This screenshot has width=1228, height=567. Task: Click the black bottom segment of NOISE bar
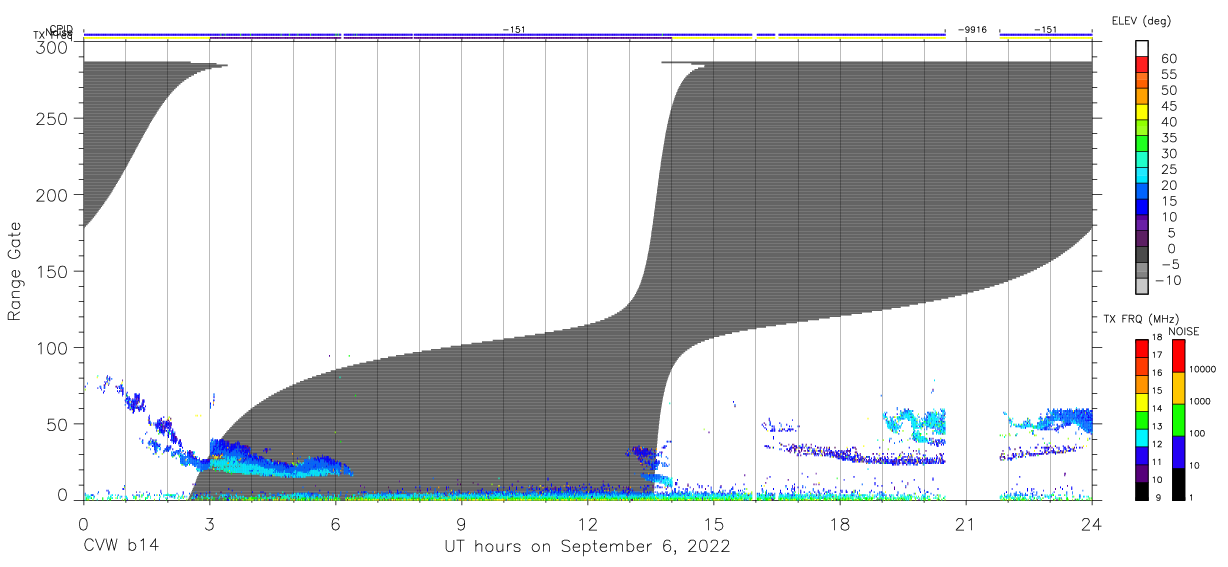1178,484
